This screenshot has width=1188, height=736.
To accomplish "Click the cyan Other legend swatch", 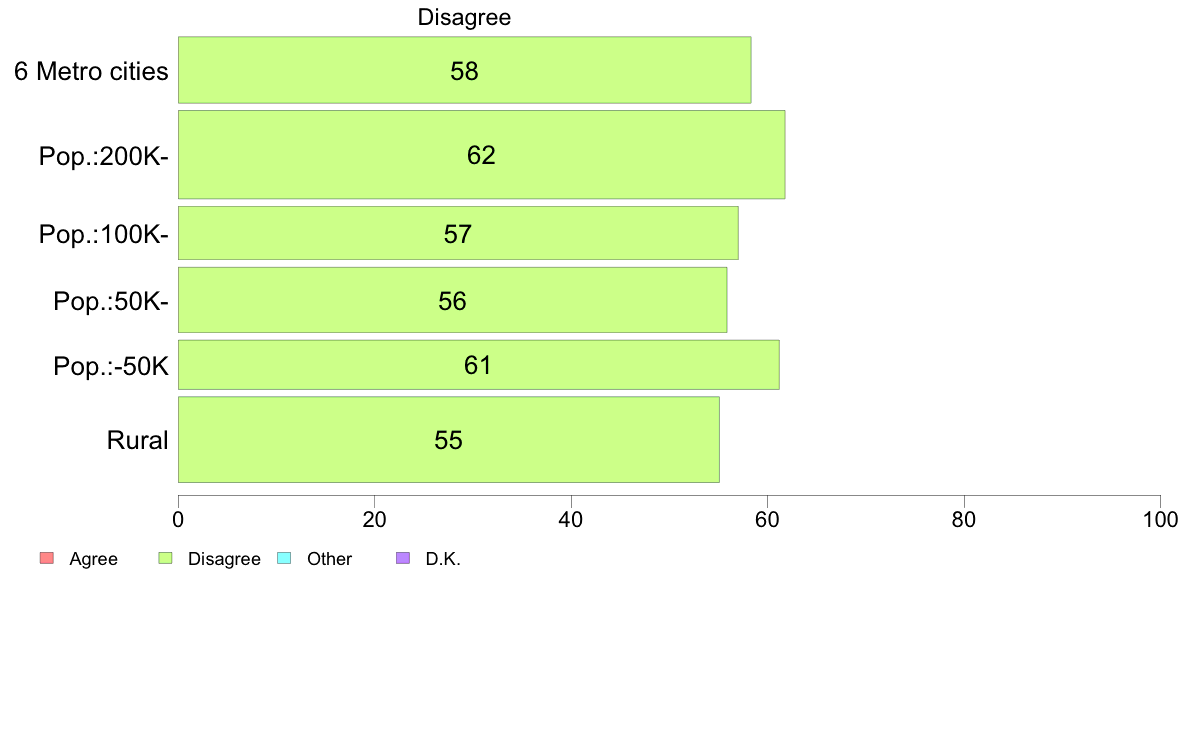I will point(284,559).
